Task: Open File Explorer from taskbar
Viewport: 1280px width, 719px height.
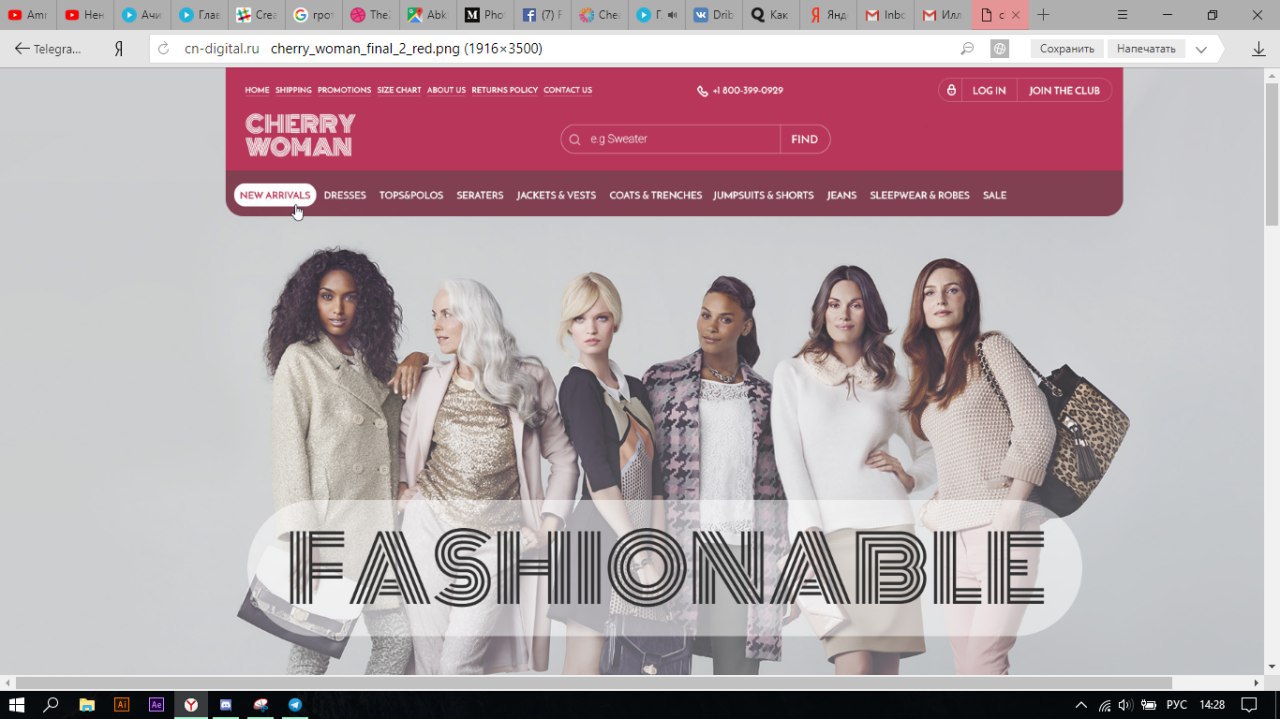Action: pyautogui.click(x=86, y=704)
